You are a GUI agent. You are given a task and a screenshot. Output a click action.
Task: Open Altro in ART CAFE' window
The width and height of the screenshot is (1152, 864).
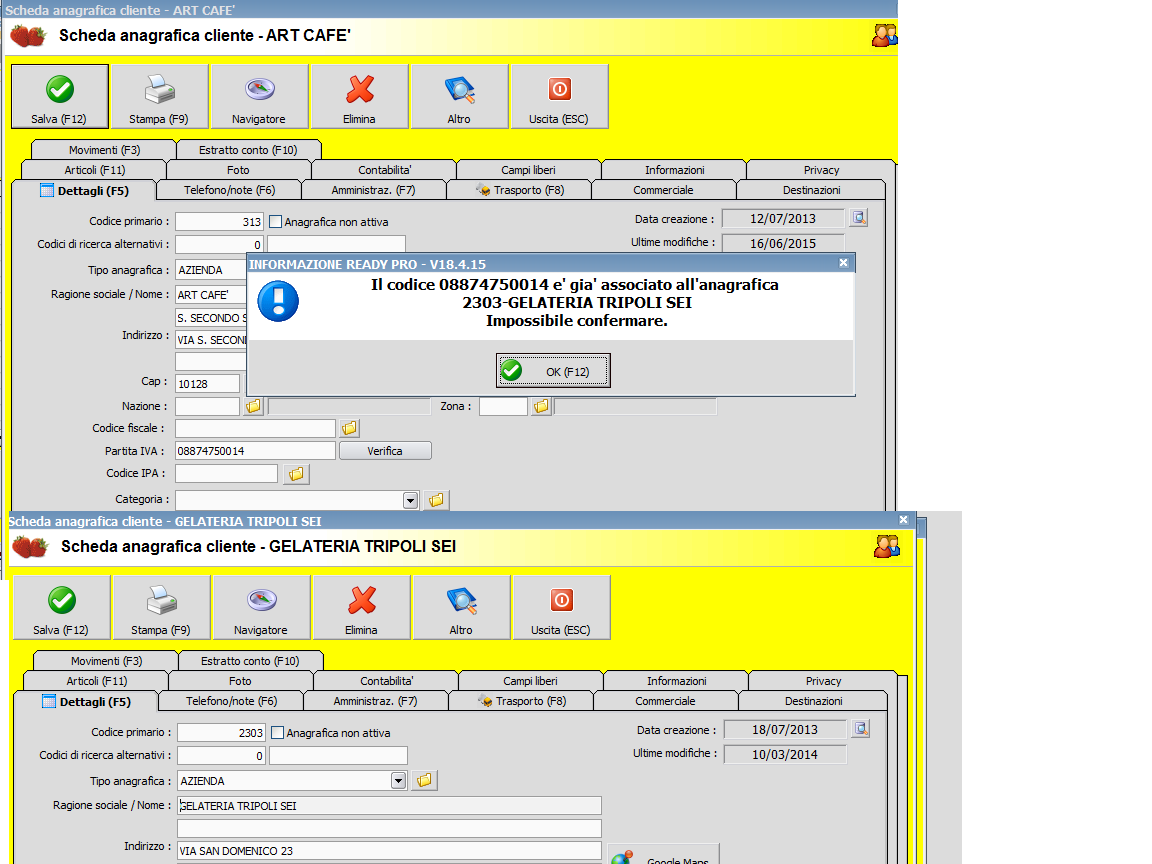click(459, 96)
